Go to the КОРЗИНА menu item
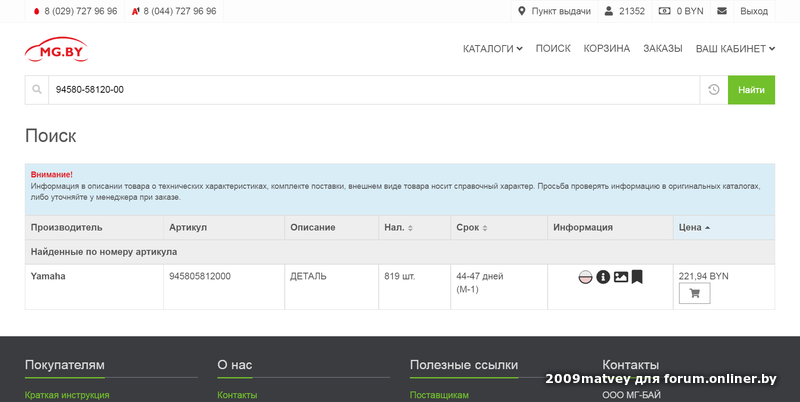The width and height of the screenshot is (800, 402). (x=606, y=49)
